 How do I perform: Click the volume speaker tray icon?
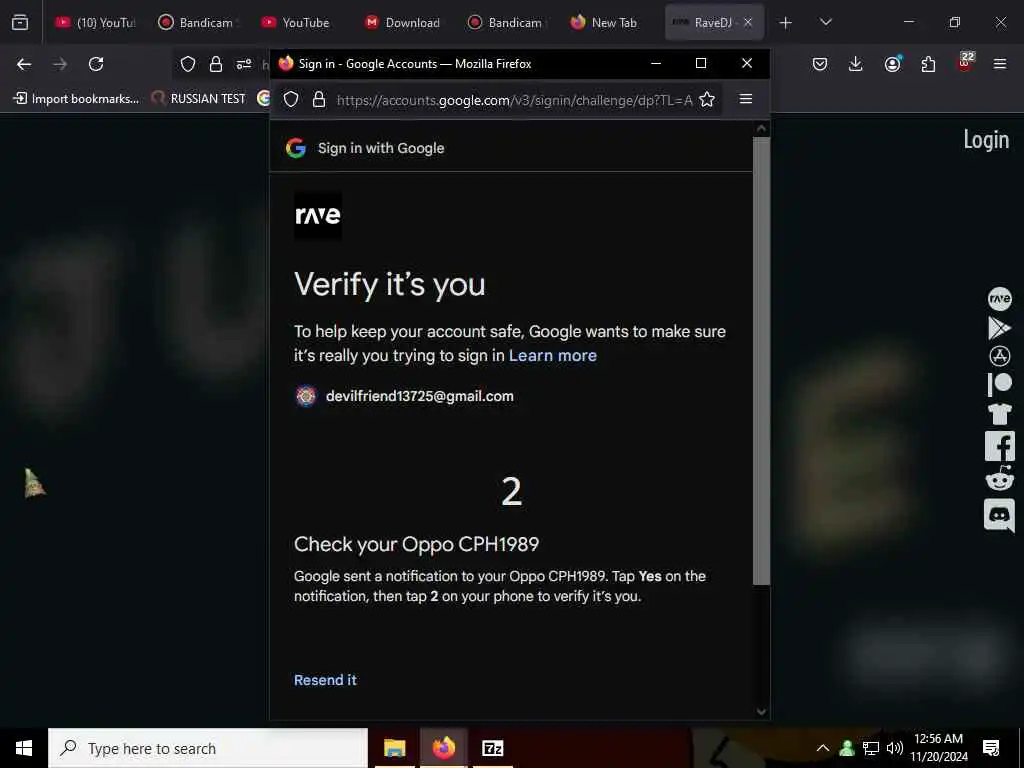(x=895, y=748)
